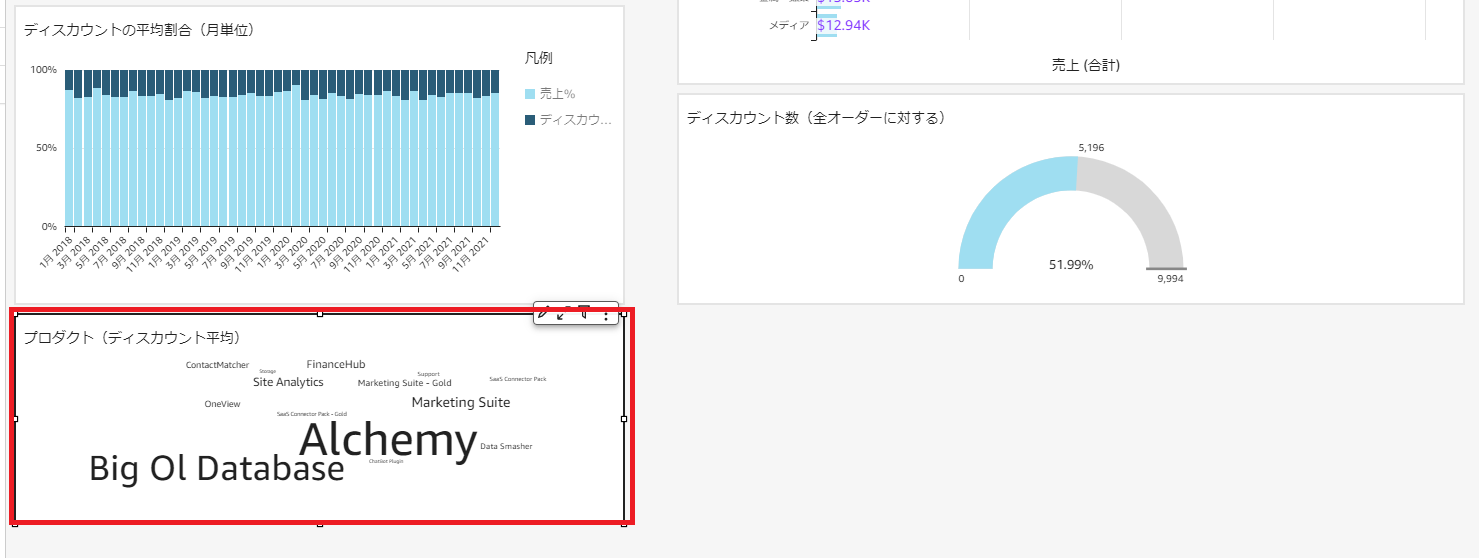The image size is (1479, 558).
Task: Click the ディスカウント数（全オーダーに対する）gauge title
Action: click(x=816, y=118)
